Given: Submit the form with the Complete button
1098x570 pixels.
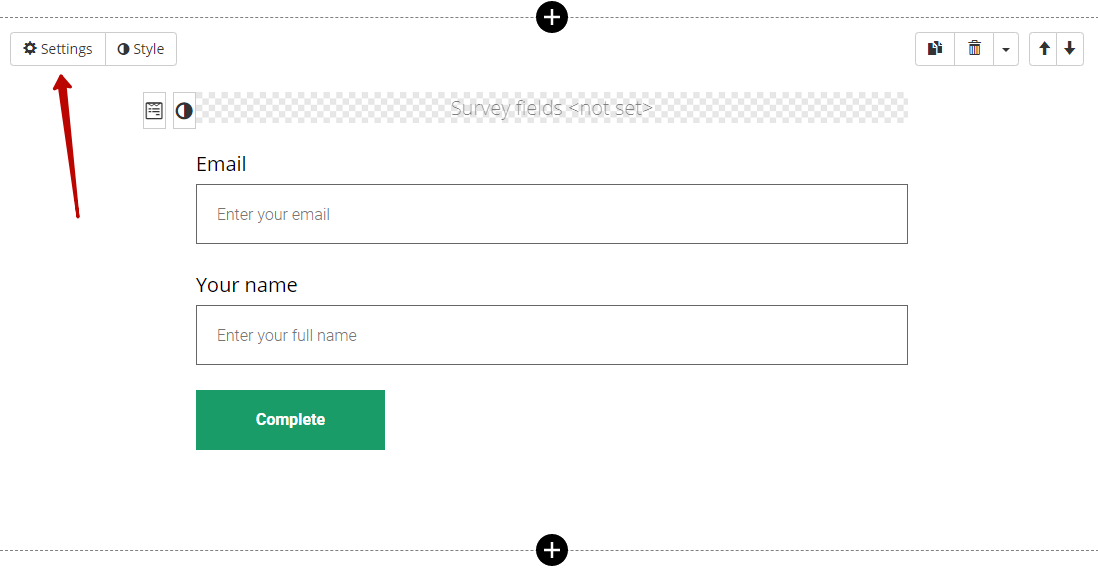Looking at the screenshot, I should (x=291, y=419).
